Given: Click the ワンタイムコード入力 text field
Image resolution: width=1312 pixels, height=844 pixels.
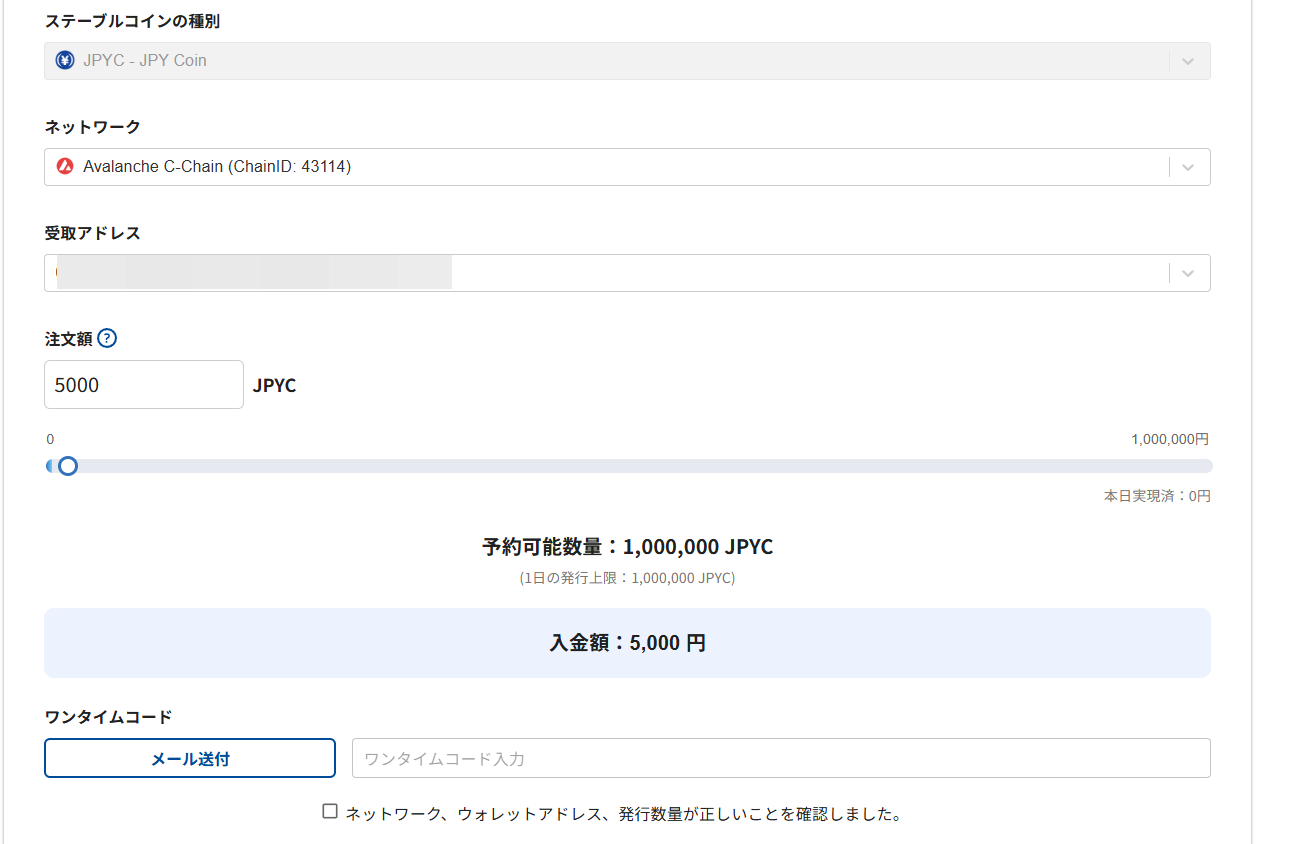Looking at the screenshot, I should [780, 758].
